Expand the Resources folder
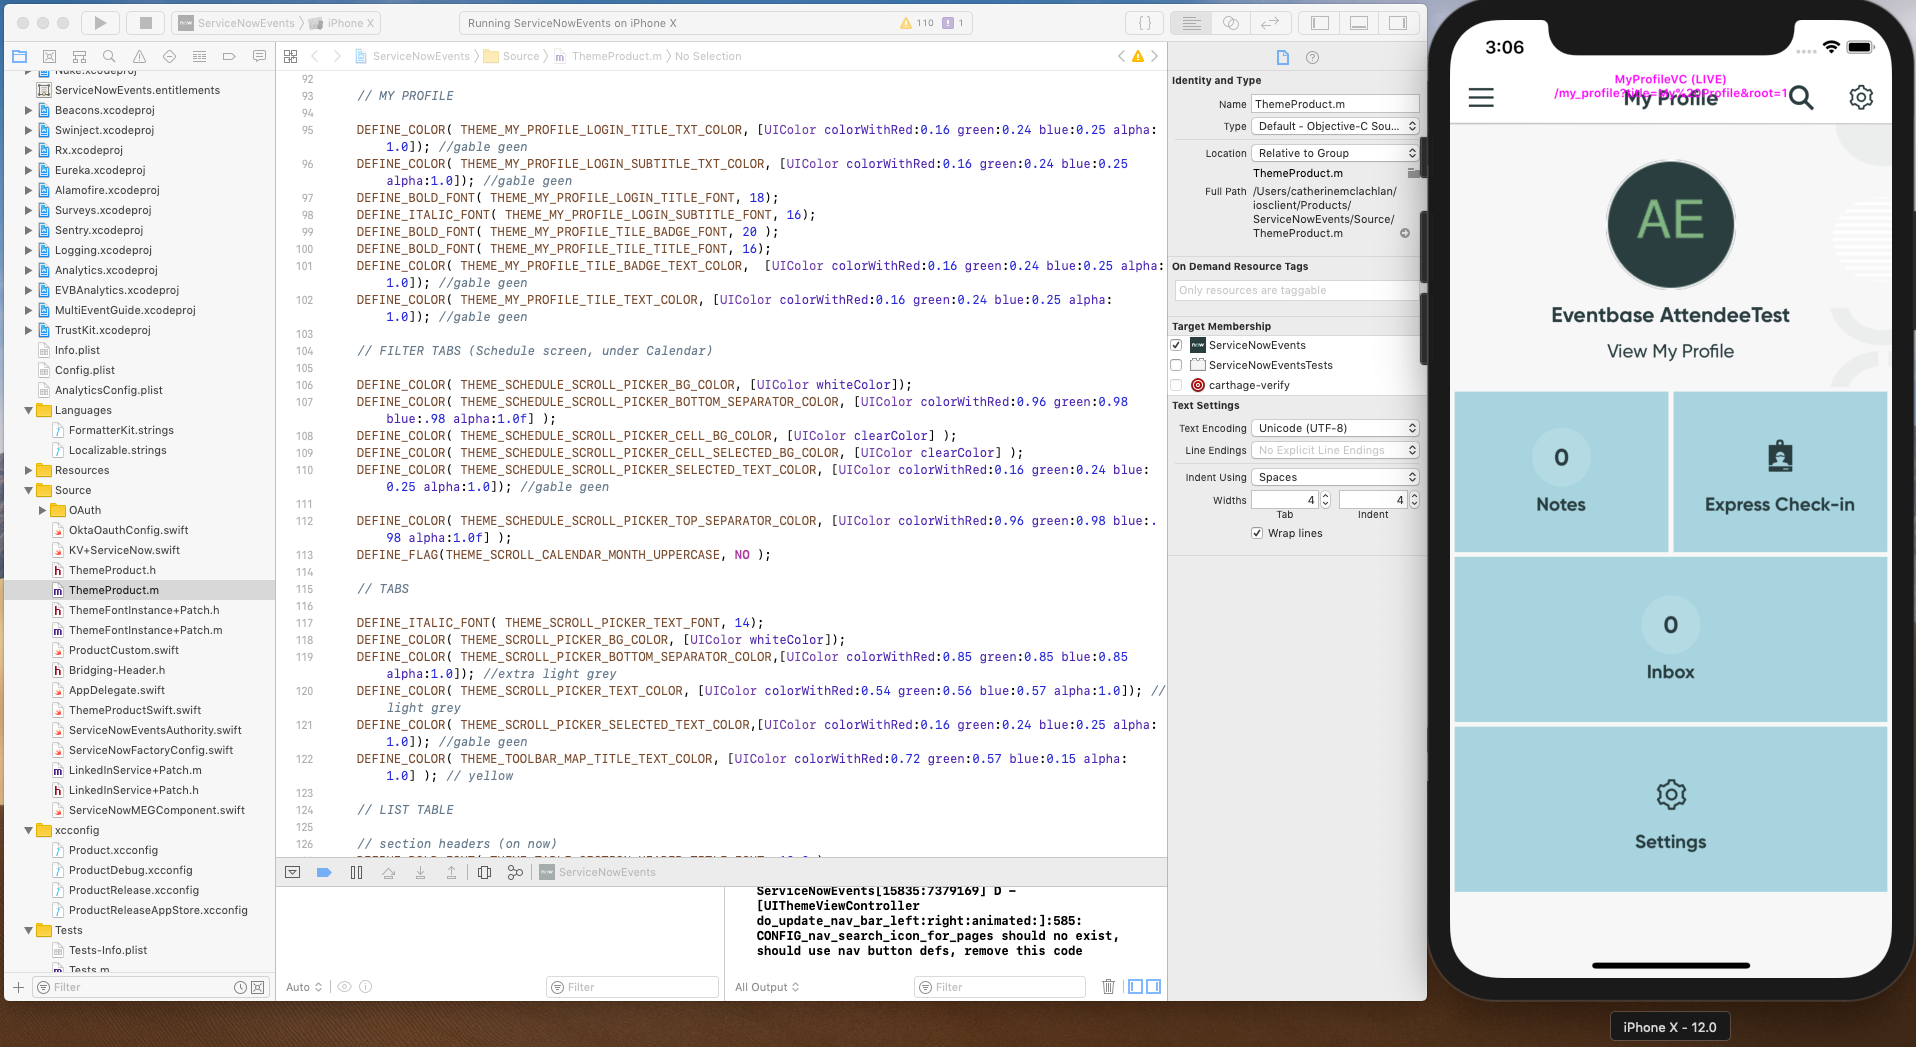Viewport: 1916px width, 1047px height. pyautogui.click(x=28, y=470)
